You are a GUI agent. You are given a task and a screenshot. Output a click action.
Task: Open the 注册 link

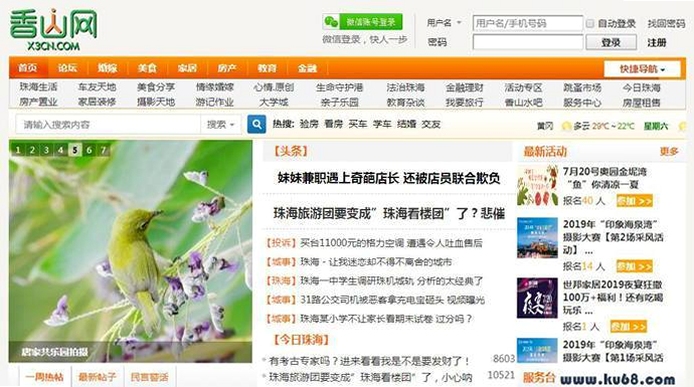tap(657, 43)
